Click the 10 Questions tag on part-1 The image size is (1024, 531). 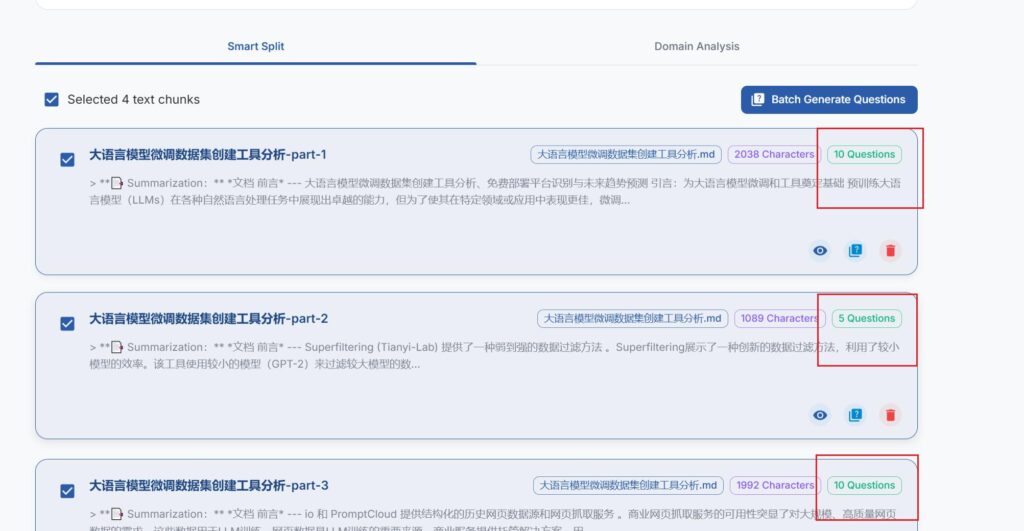(864, 155)
